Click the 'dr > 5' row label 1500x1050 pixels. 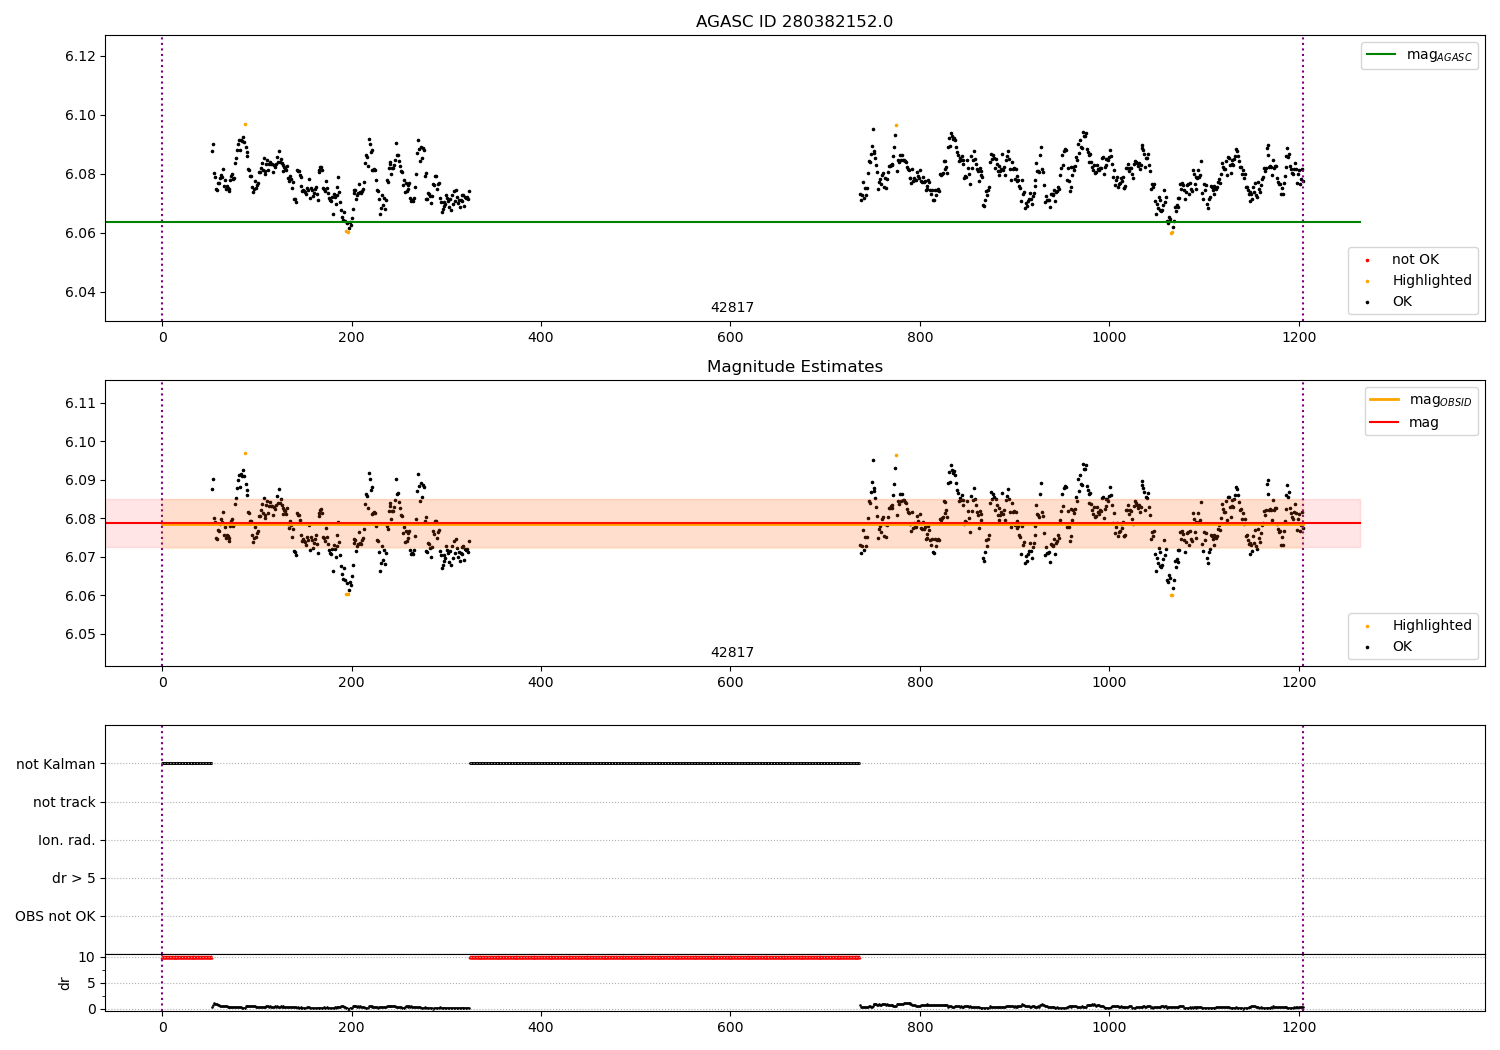(x=74, y=878)
